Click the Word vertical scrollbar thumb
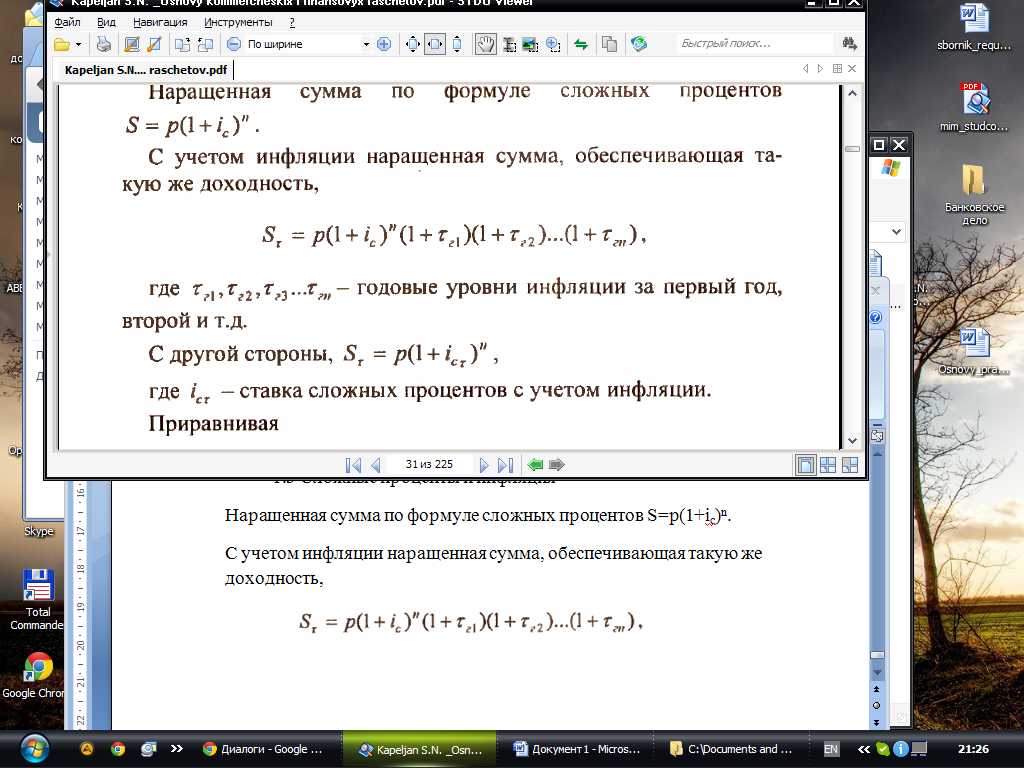This screenshot has height=768, width=1024. (877, 656)
